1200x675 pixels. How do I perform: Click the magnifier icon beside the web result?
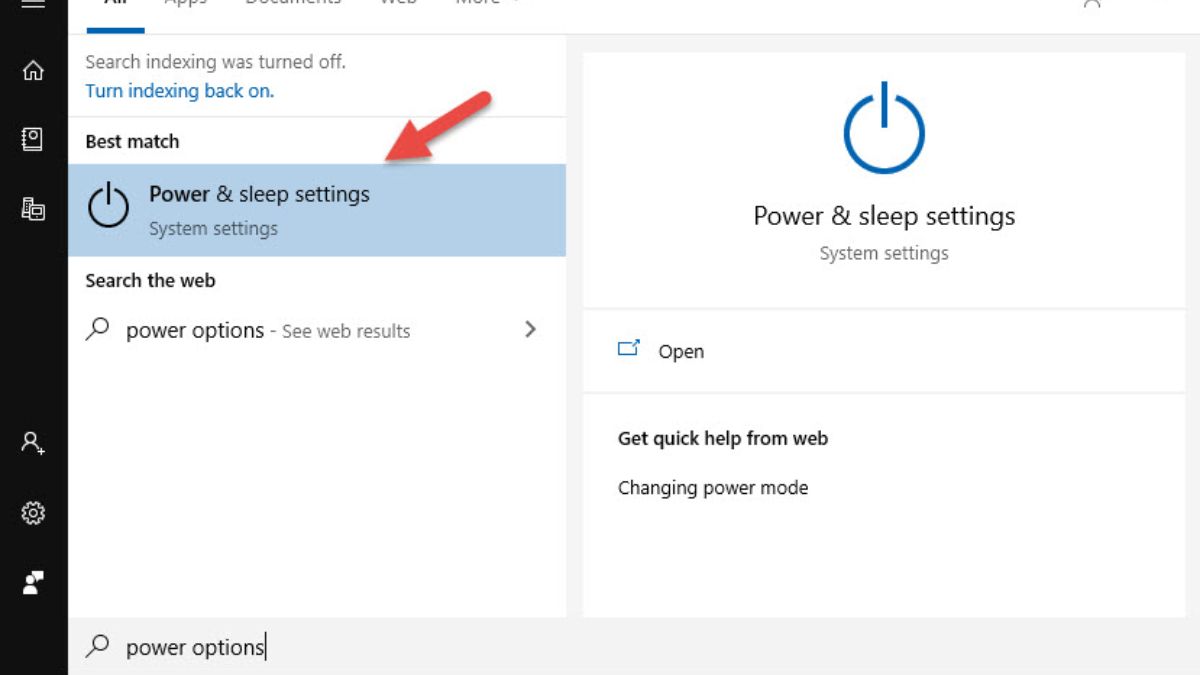97,330
